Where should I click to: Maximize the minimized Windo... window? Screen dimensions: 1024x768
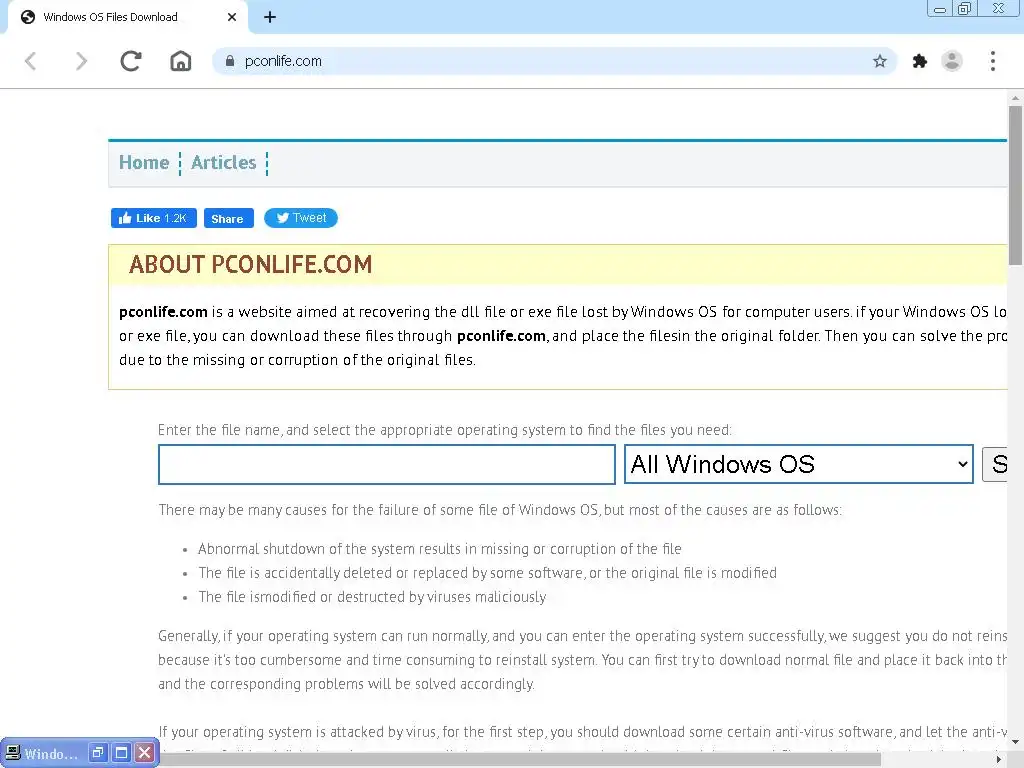click(x=121, y=753)
